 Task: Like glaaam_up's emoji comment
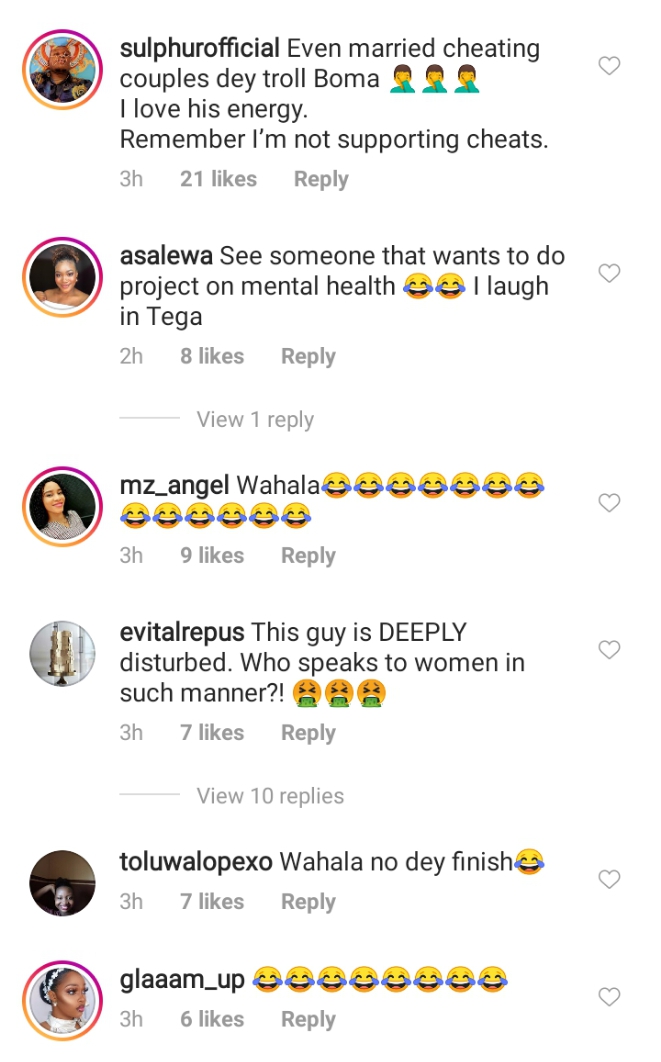(609, 997)
